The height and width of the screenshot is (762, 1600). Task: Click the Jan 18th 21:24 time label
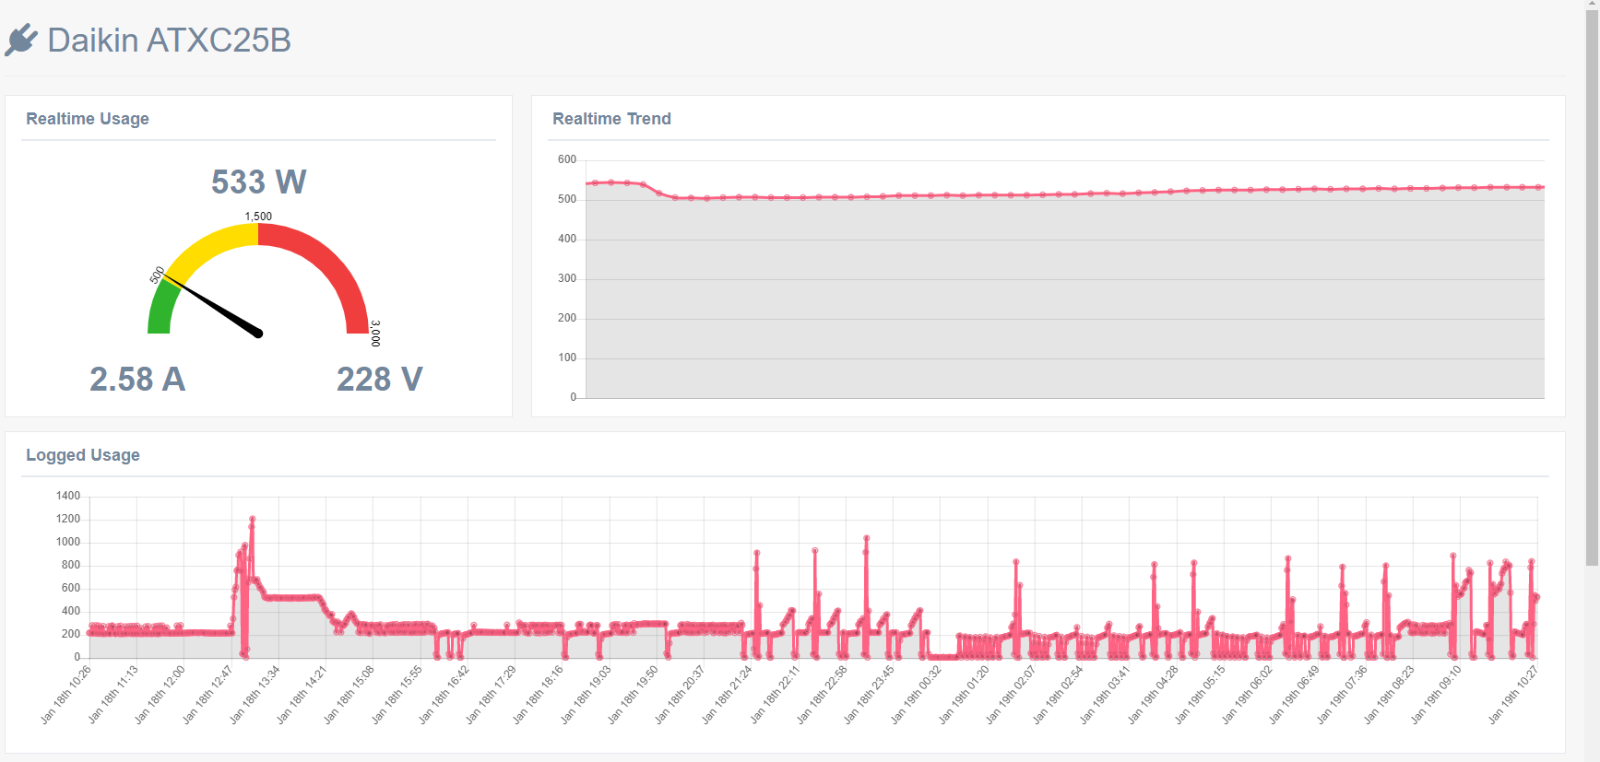[x=726, y=694]
